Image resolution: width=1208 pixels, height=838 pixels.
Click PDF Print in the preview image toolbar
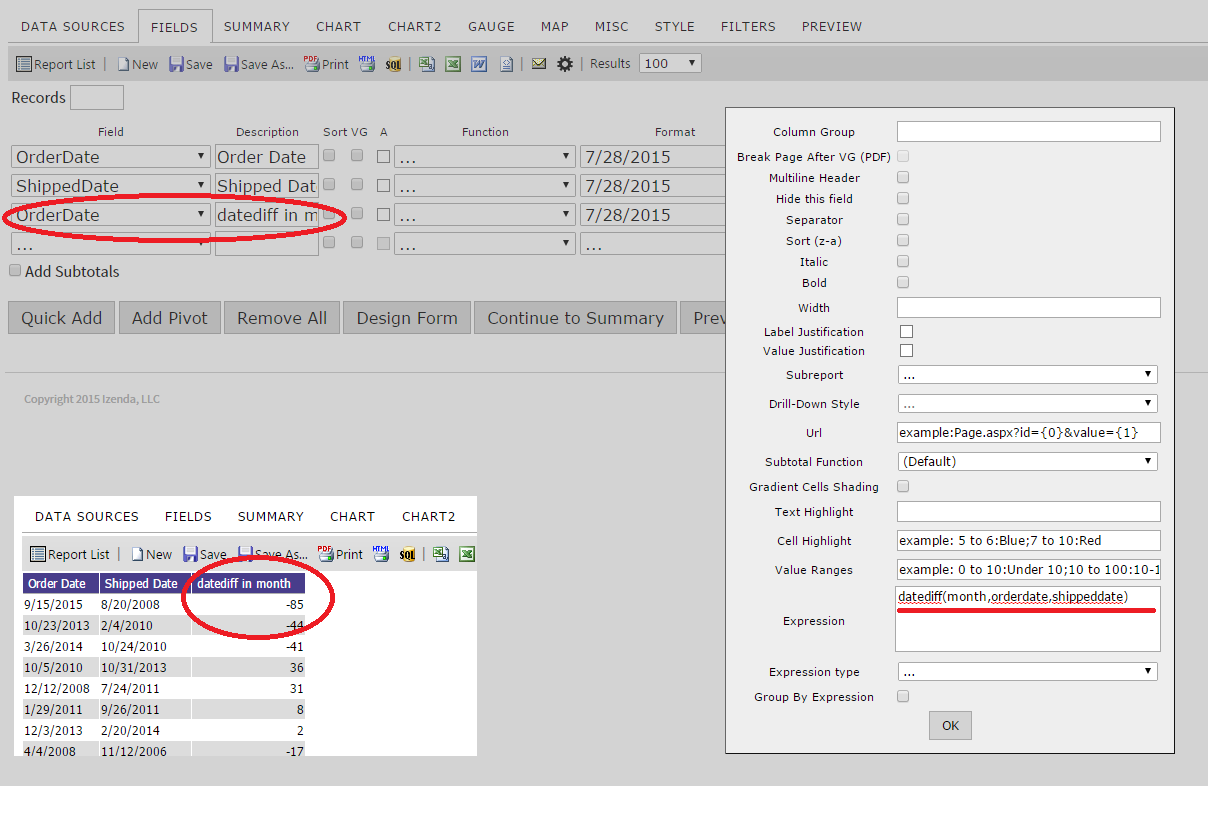(340, 554)
